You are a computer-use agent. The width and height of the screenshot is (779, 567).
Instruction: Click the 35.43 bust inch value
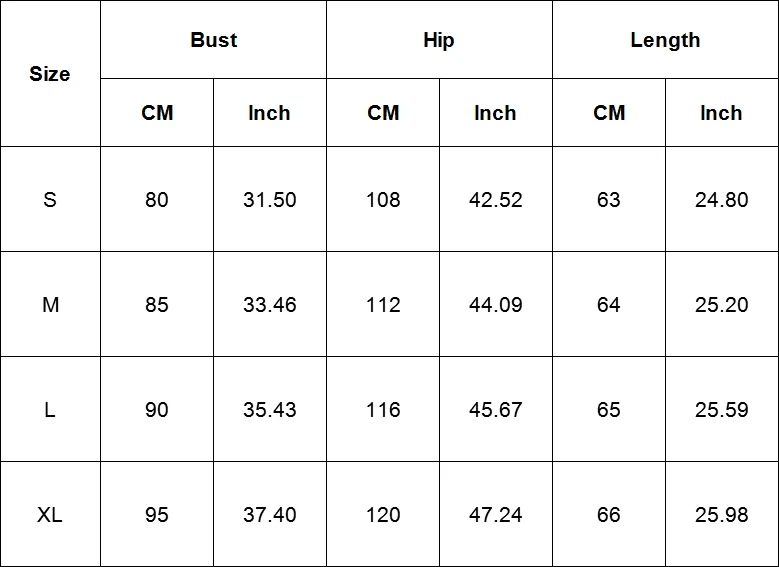click(x=270, y=409)
